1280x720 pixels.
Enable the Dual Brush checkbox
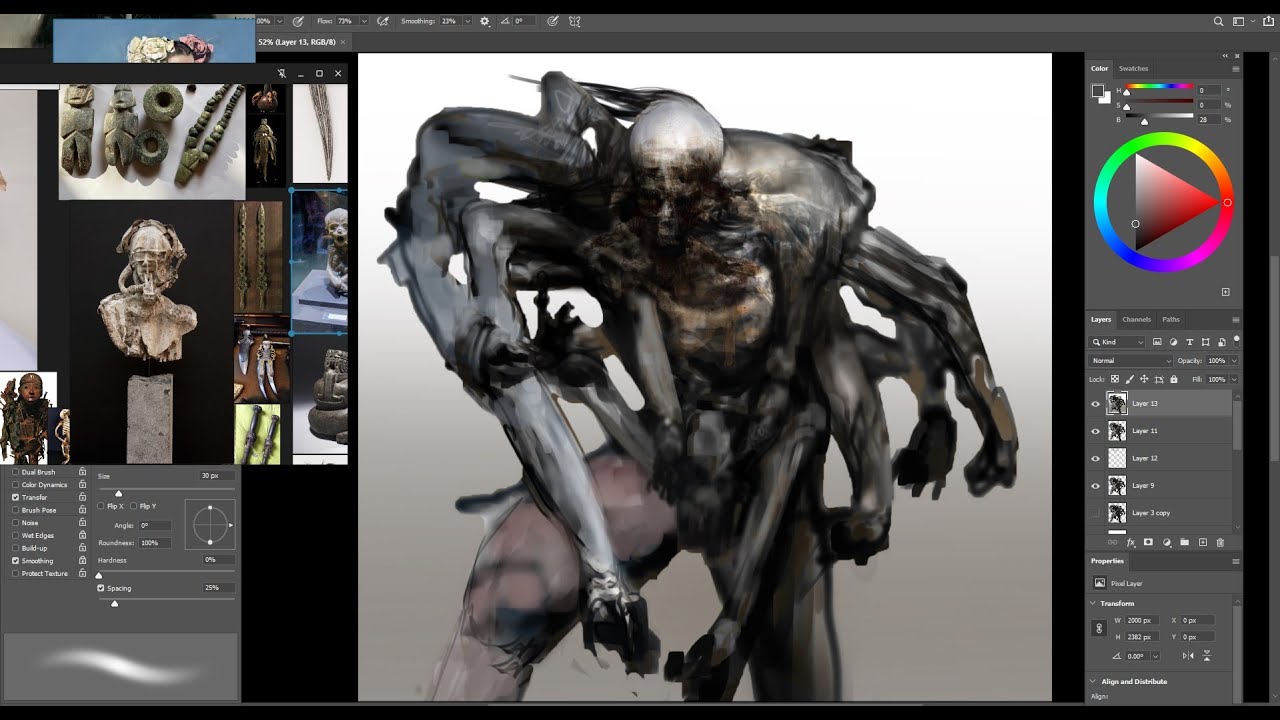(15, 472)
